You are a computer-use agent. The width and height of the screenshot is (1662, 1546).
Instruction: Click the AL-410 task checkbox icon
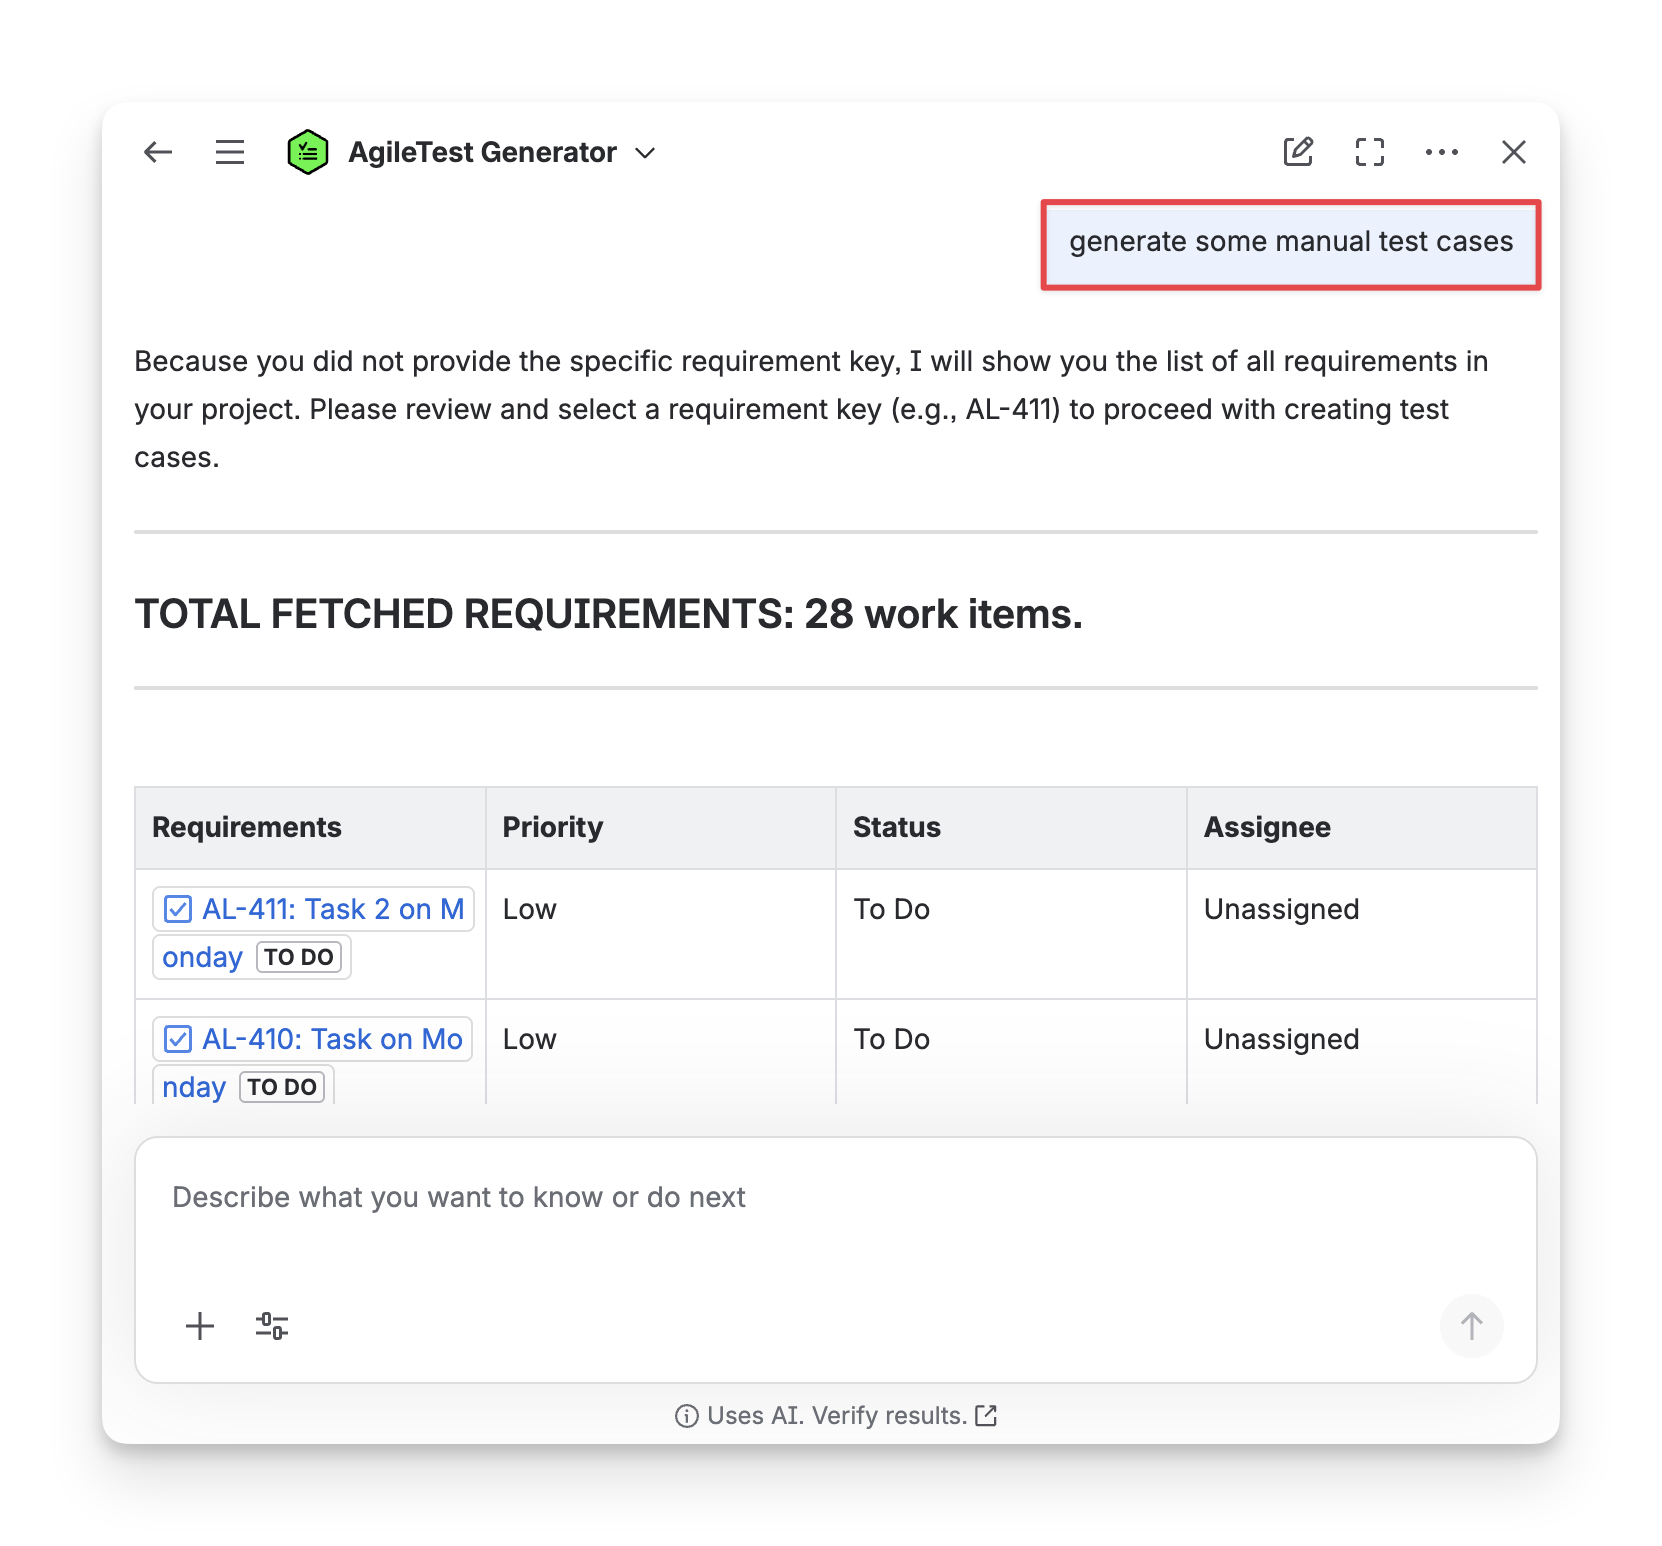(178, 1039)
